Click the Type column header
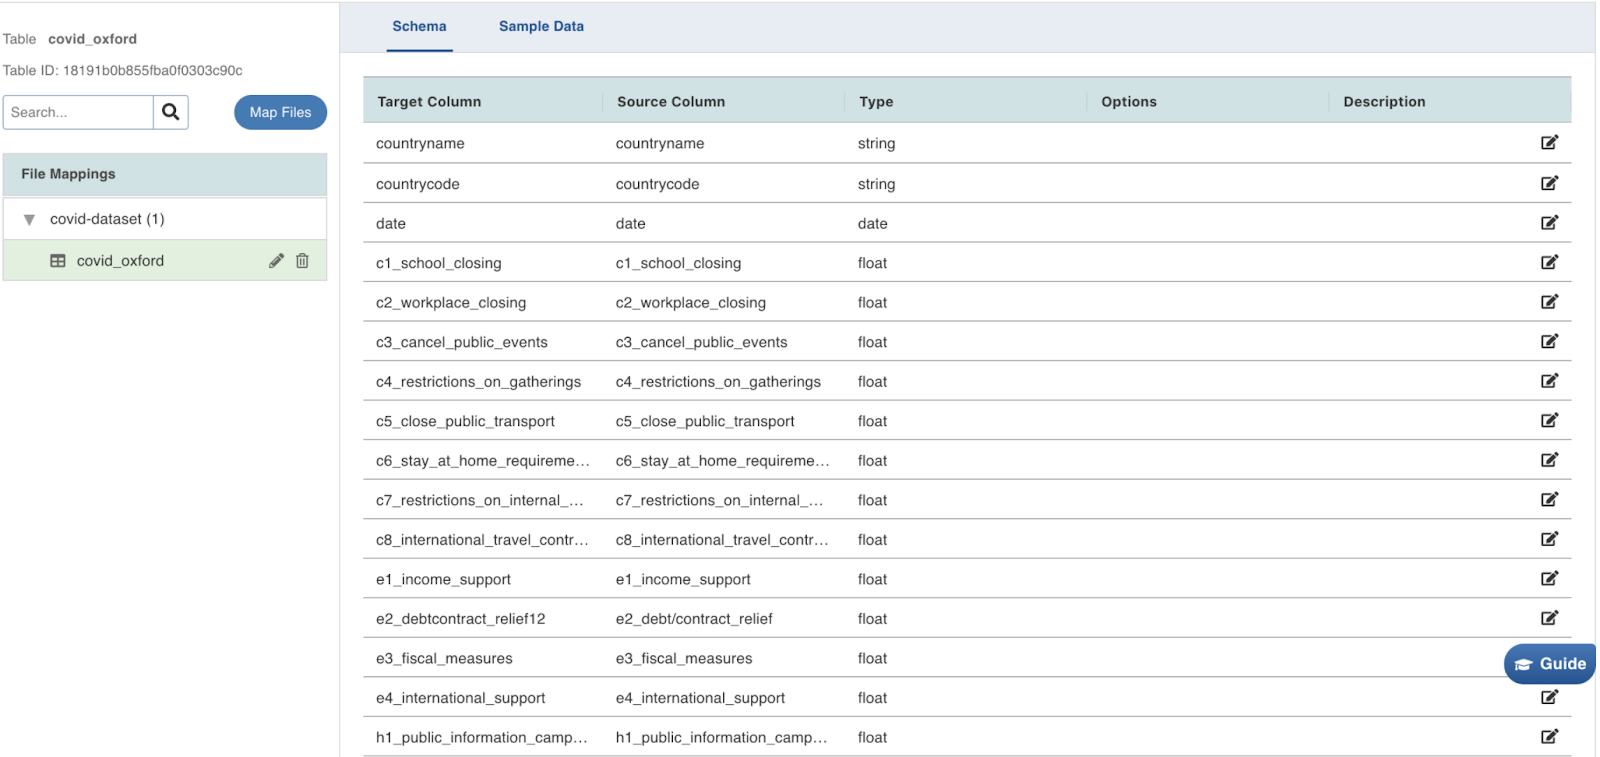1600x757 pixels. pyautogui.click(x=876, y=102)
